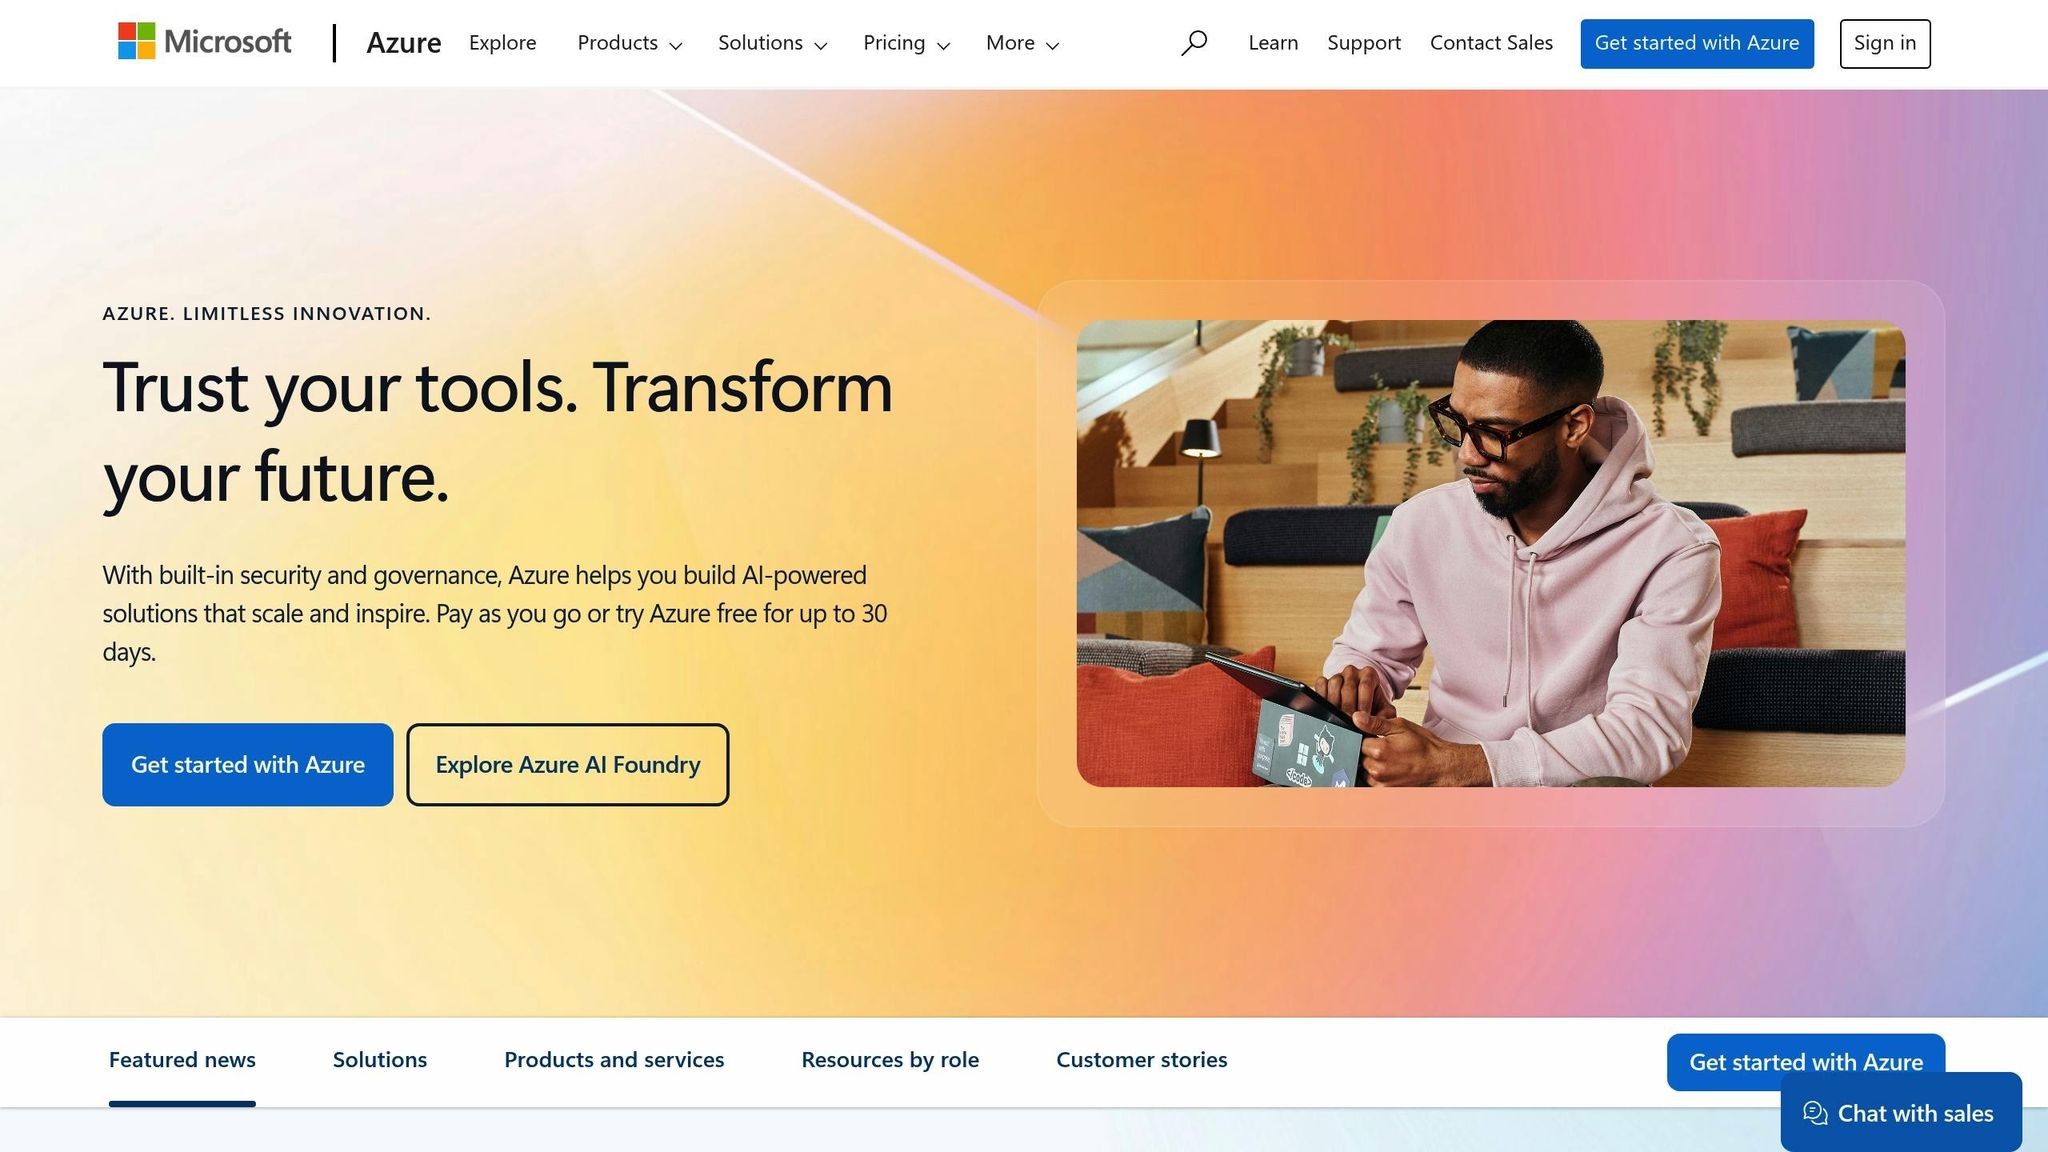This screenshot has height=1152, width=2048.
Task: Click the Microsoft logo
Action: 204,42
